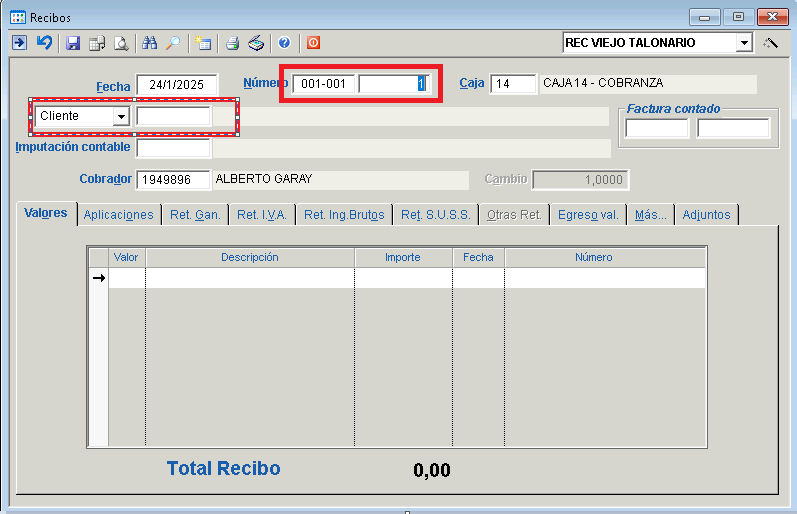
Task: Click the Fecha date input field
Action: [176, 85]
